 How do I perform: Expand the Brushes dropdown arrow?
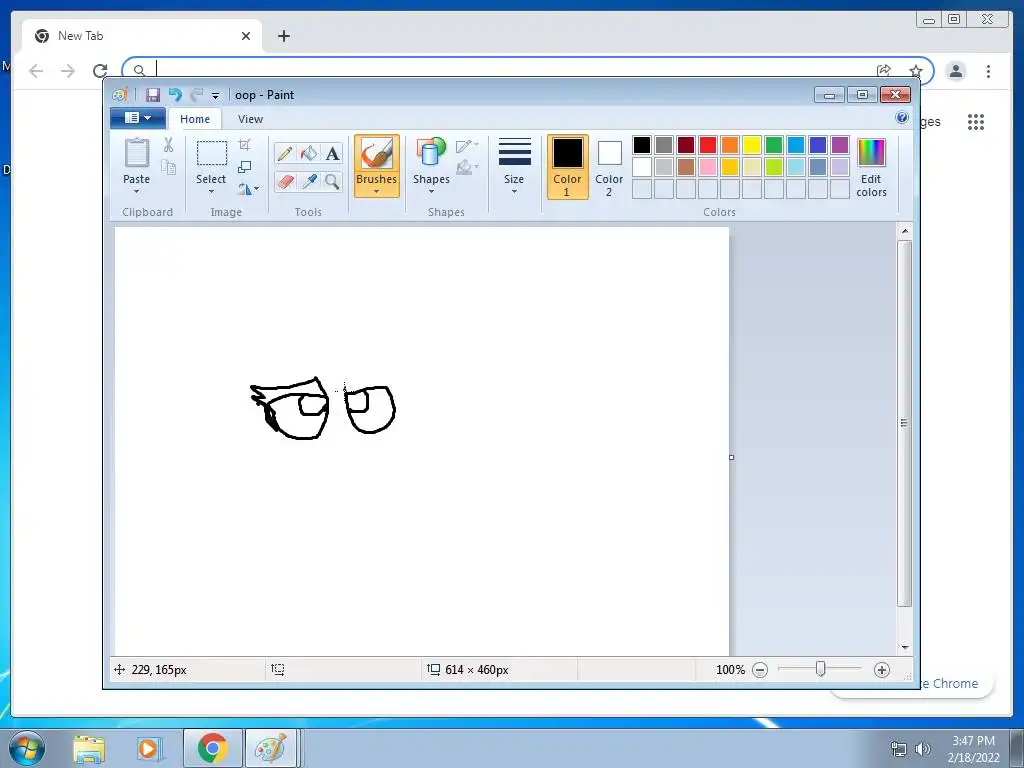coord(377,192)
